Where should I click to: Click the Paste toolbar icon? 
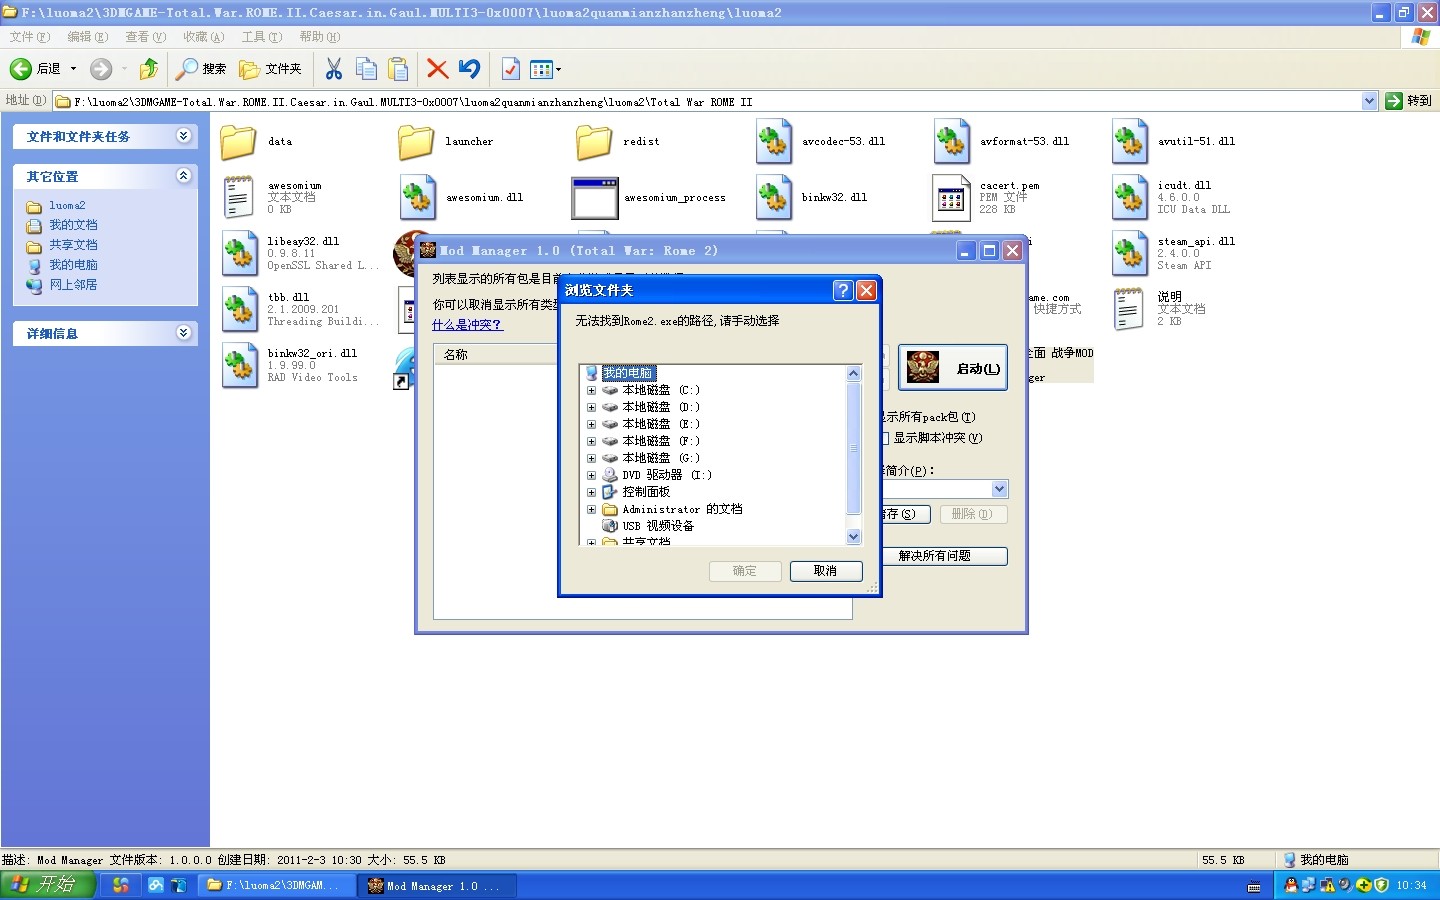(x=398, y=69)
